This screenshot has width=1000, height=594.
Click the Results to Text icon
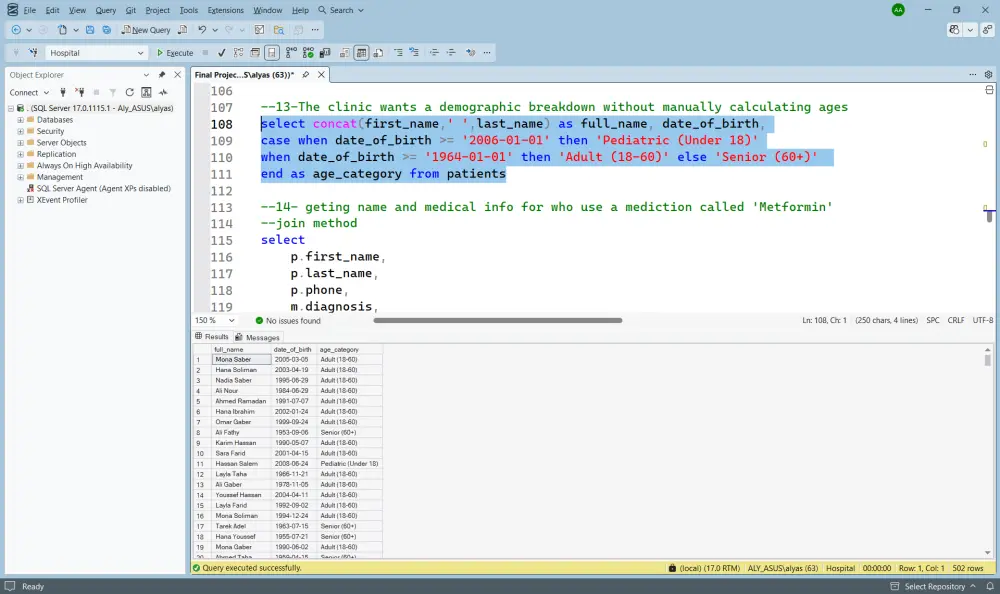[344, 53]
